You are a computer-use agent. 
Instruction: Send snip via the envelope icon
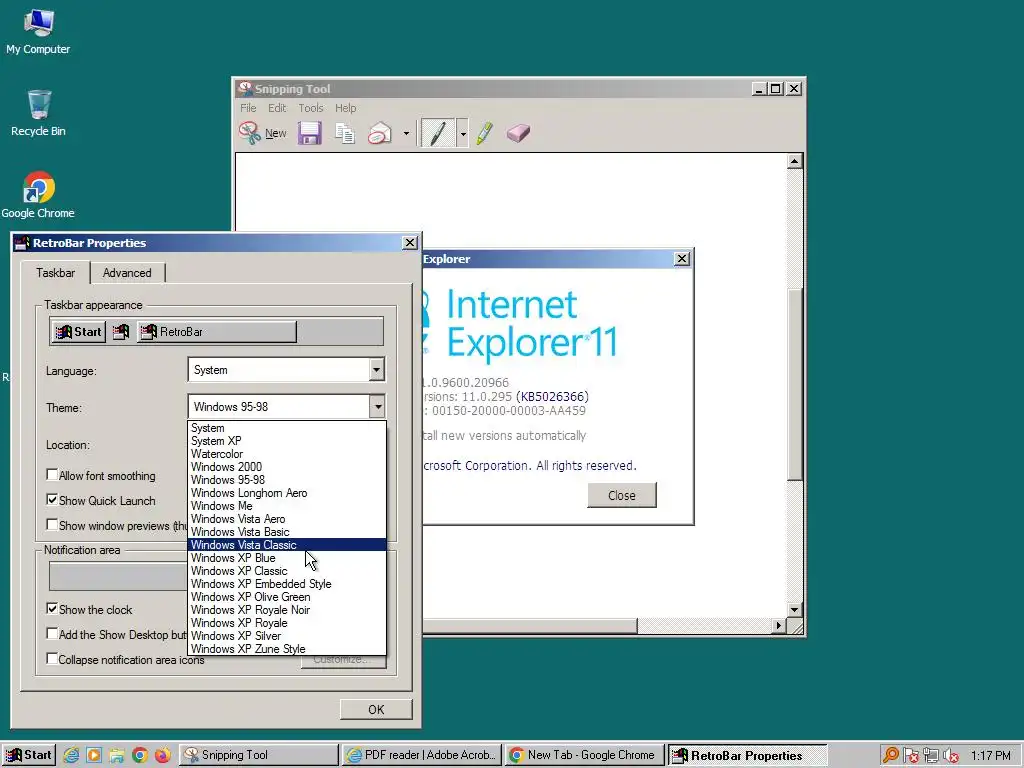point(379,133)
